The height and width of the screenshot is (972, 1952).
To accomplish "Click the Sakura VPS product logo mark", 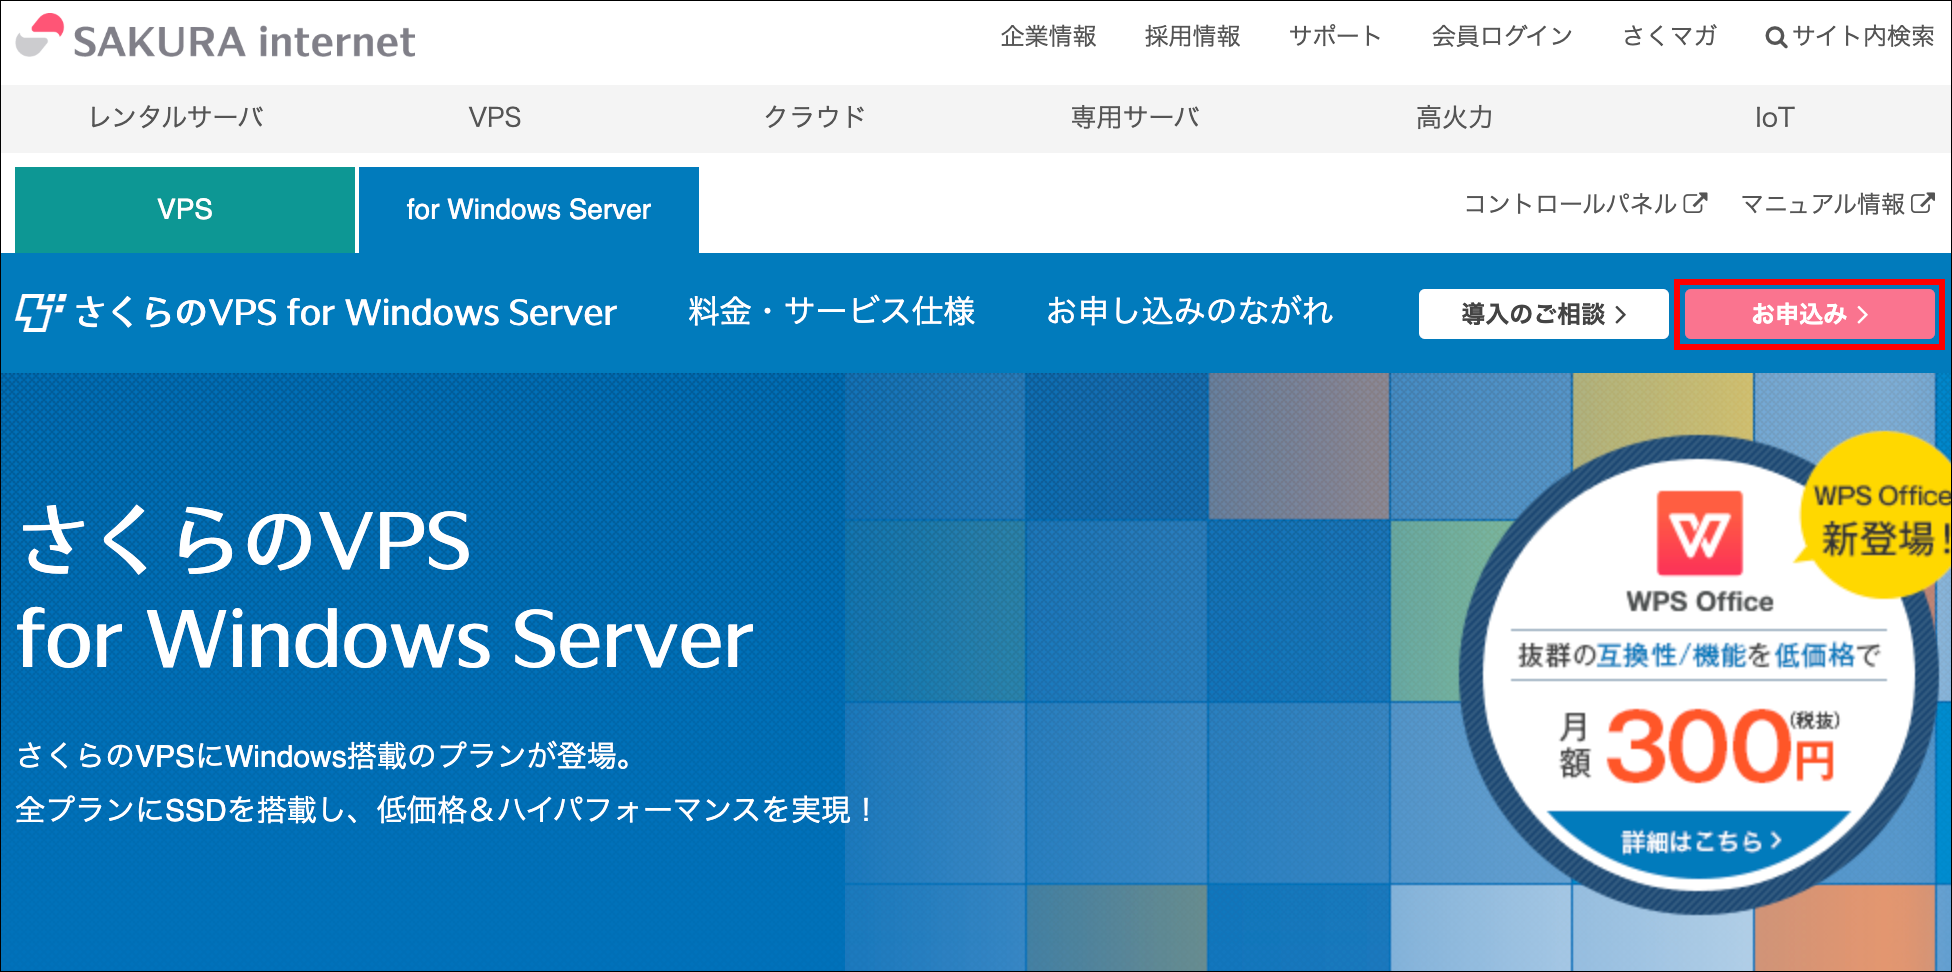I will (x=40, y=313).
